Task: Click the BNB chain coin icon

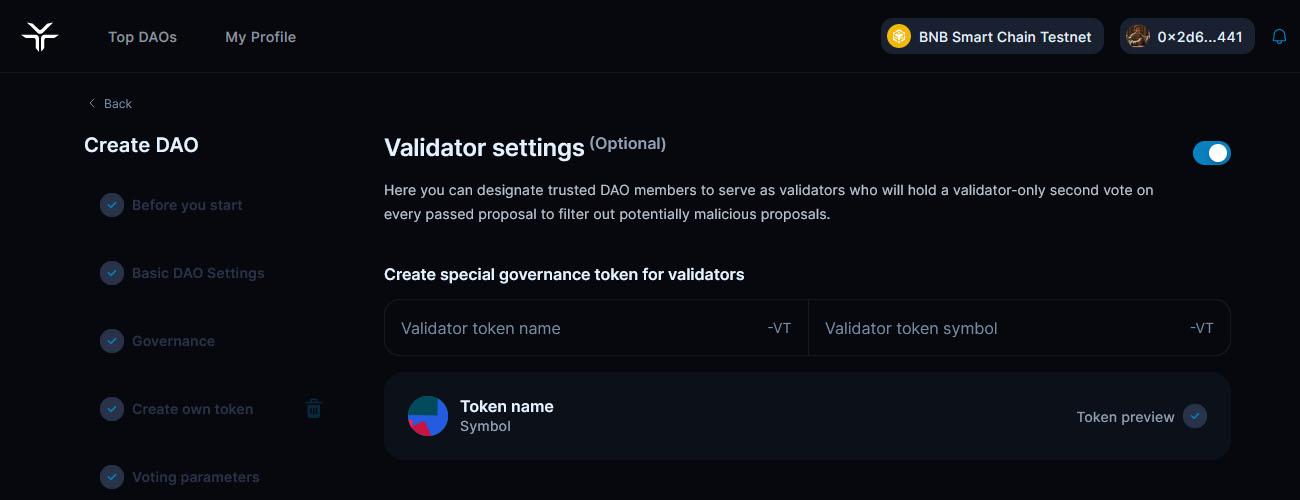Action: [x=899, y=37]
